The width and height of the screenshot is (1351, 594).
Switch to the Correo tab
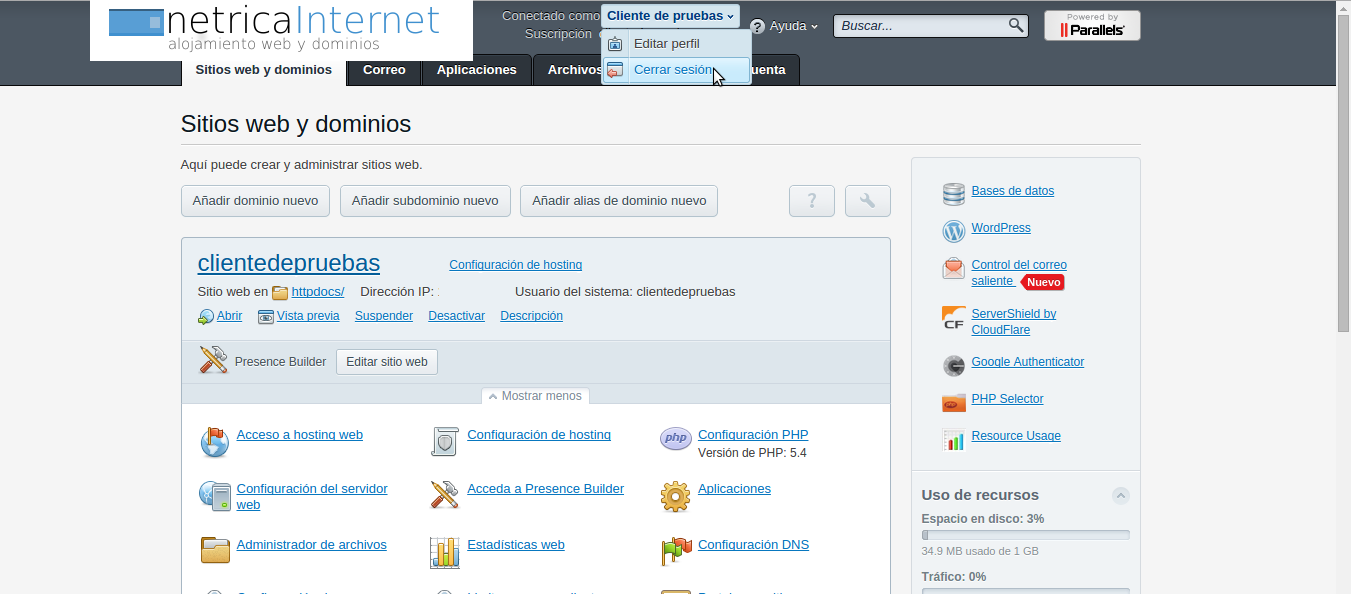pyautogui.click(x=384, y=70)
